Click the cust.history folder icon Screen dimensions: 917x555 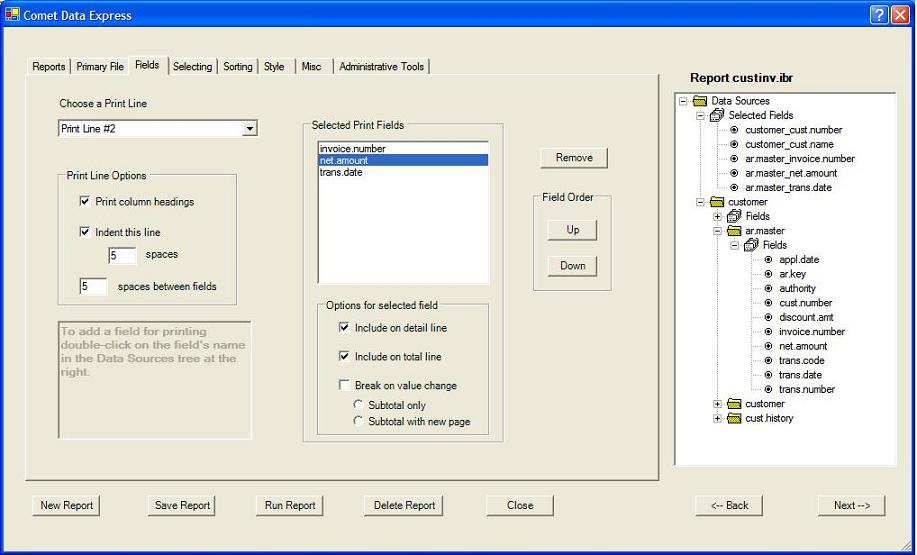[x=734, y=418]
